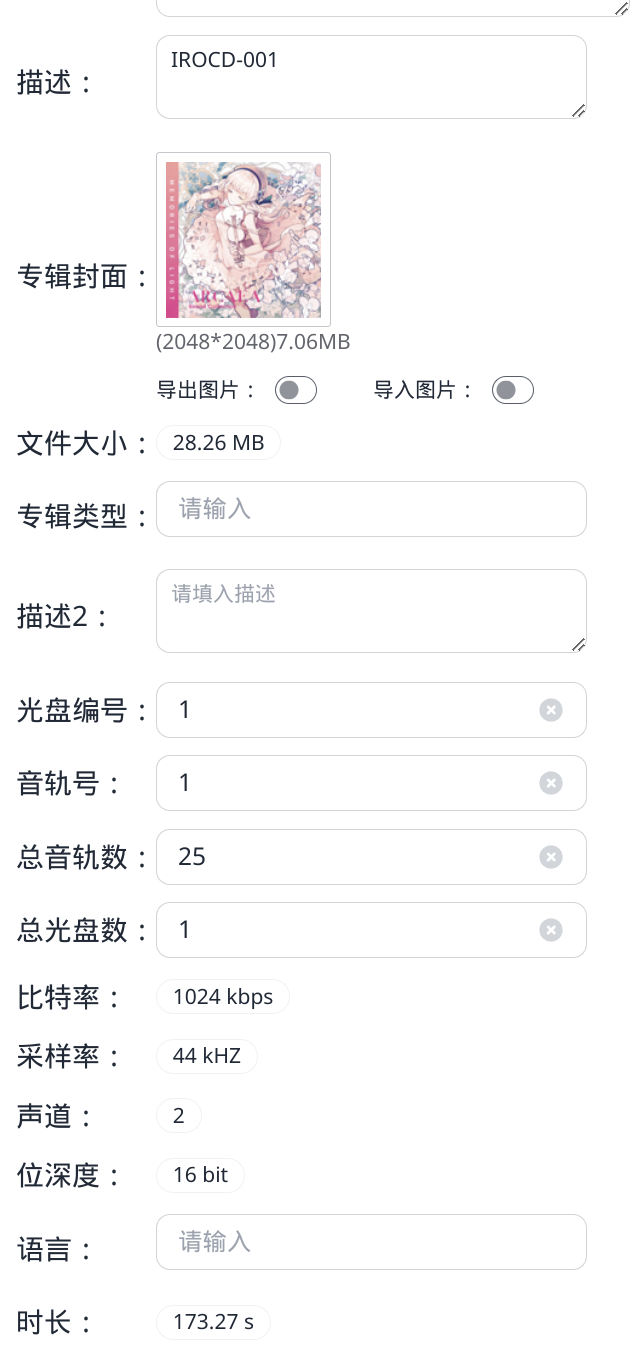Clear the 音轨号 field value

[551, 783]
